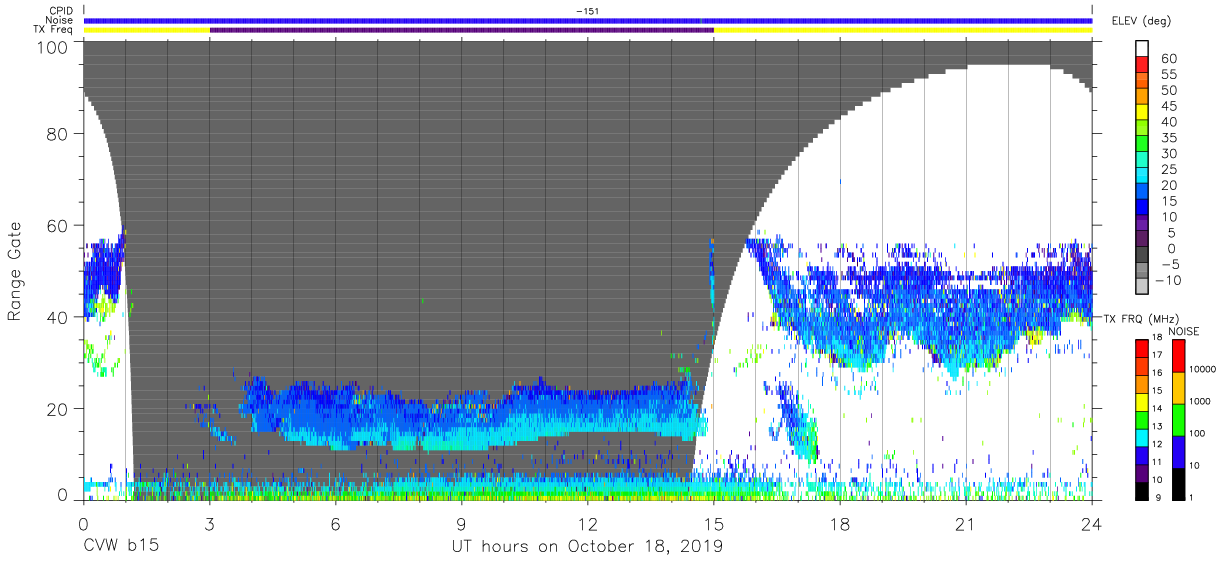Click the Range Gate axis label
This screenshot has height=567, width=1228.
(x=15, y=272)
